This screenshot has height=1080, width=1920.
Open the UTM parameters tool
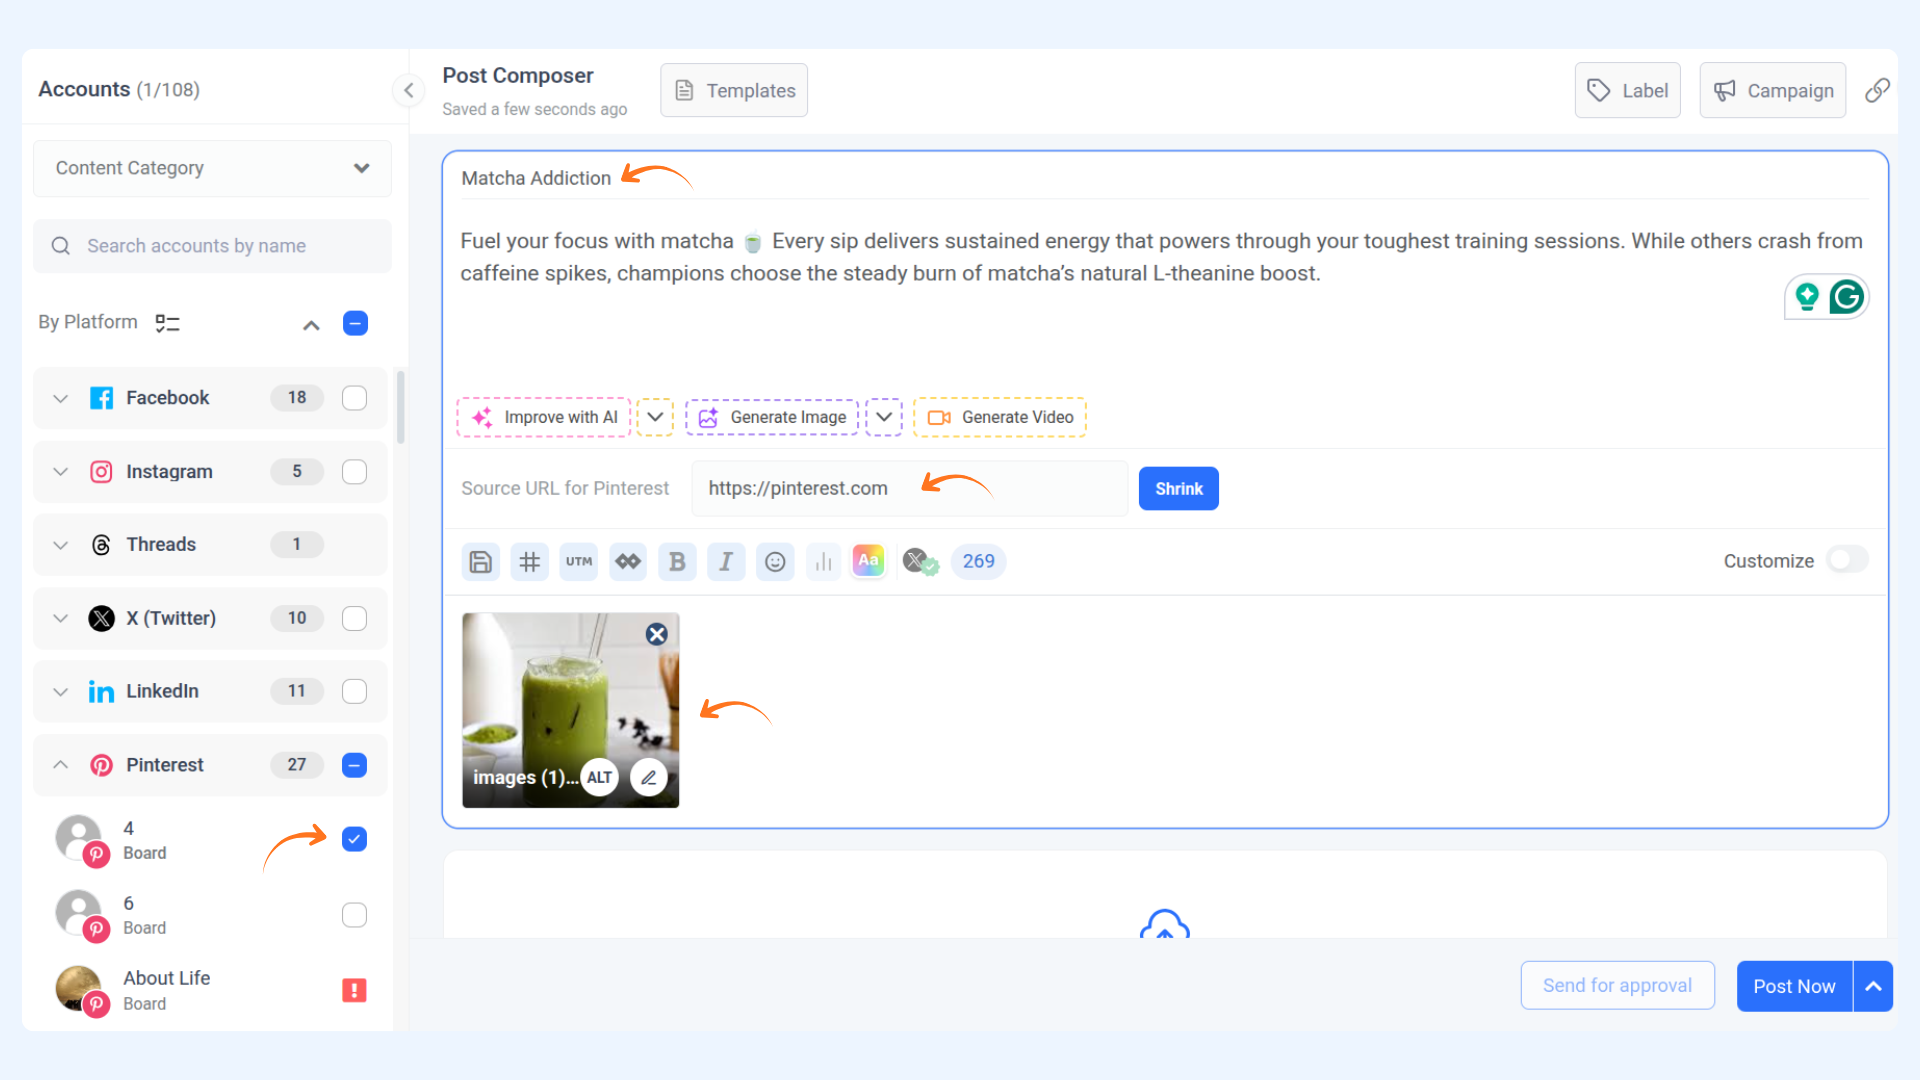pyautogui.click(x=578, y=562)
